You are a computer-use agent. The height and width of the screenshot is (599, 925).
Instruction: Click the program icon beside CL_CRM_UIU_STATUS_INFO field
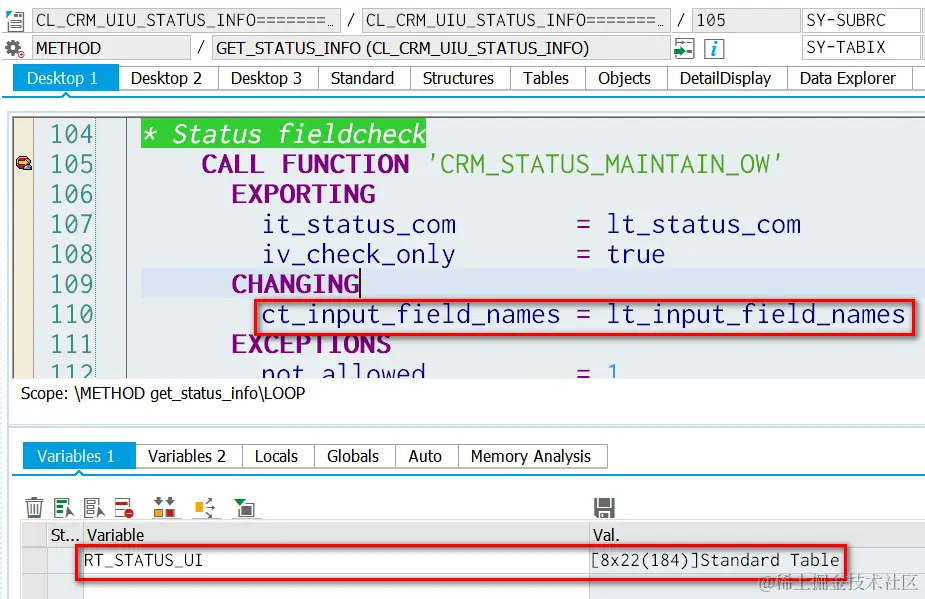[15, 21]
